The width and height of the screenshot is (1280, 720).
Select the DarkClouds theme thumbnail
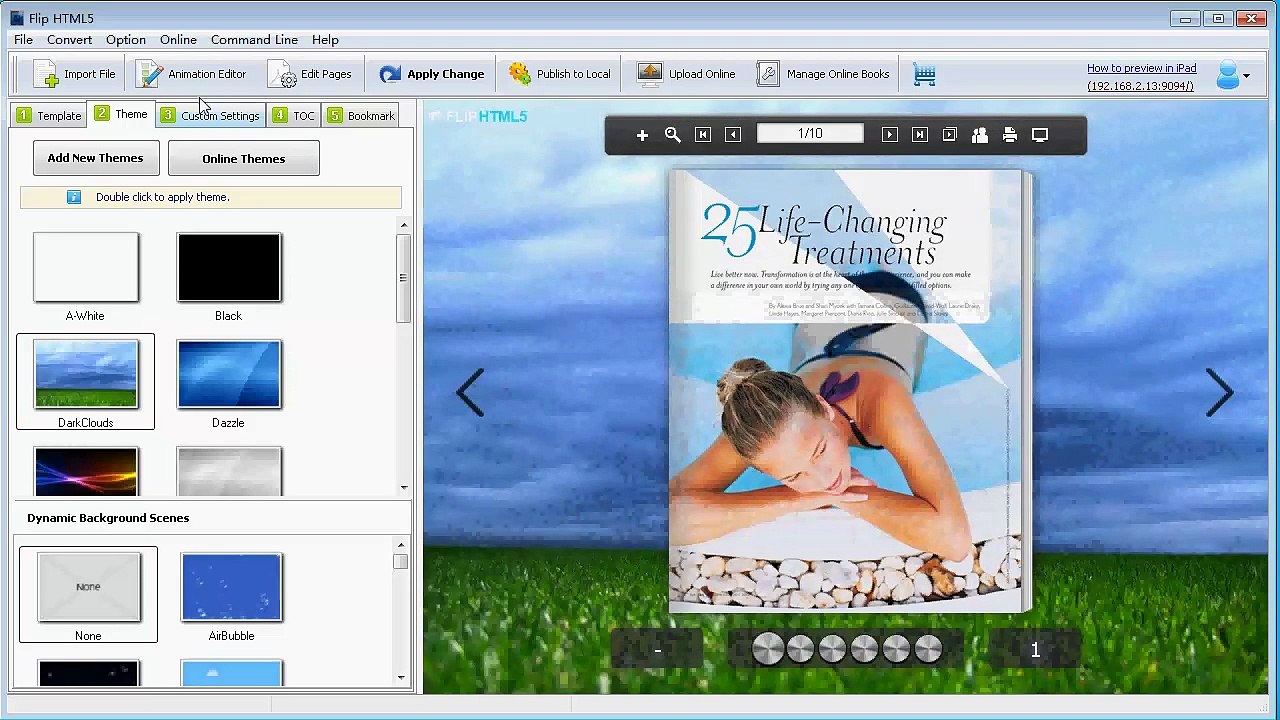point(86,374)
